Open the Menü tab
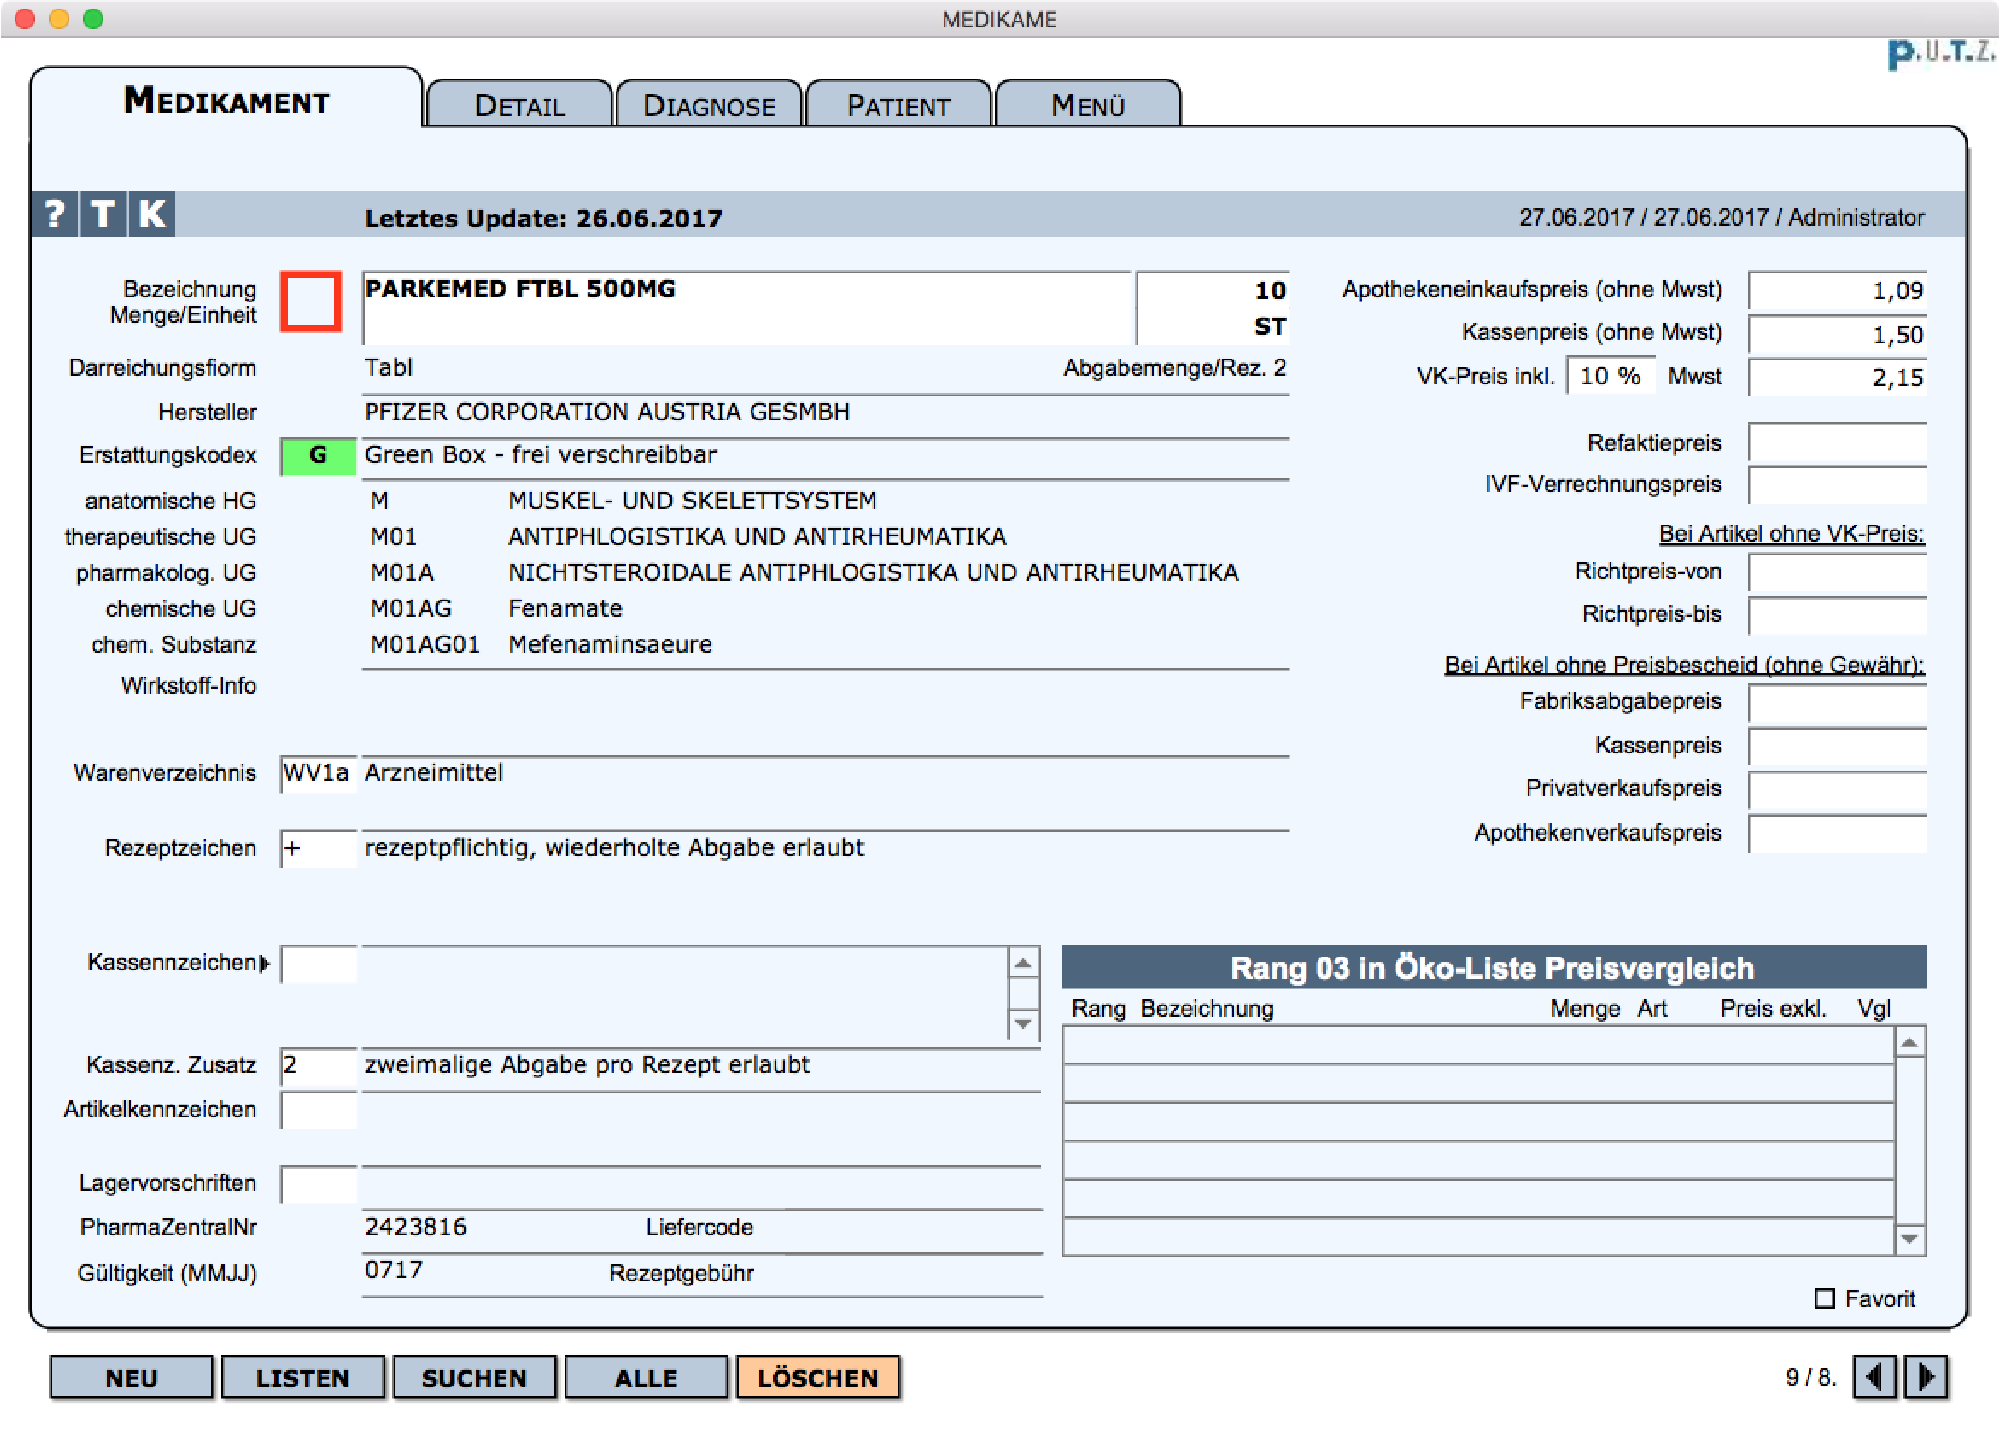 1088,105
